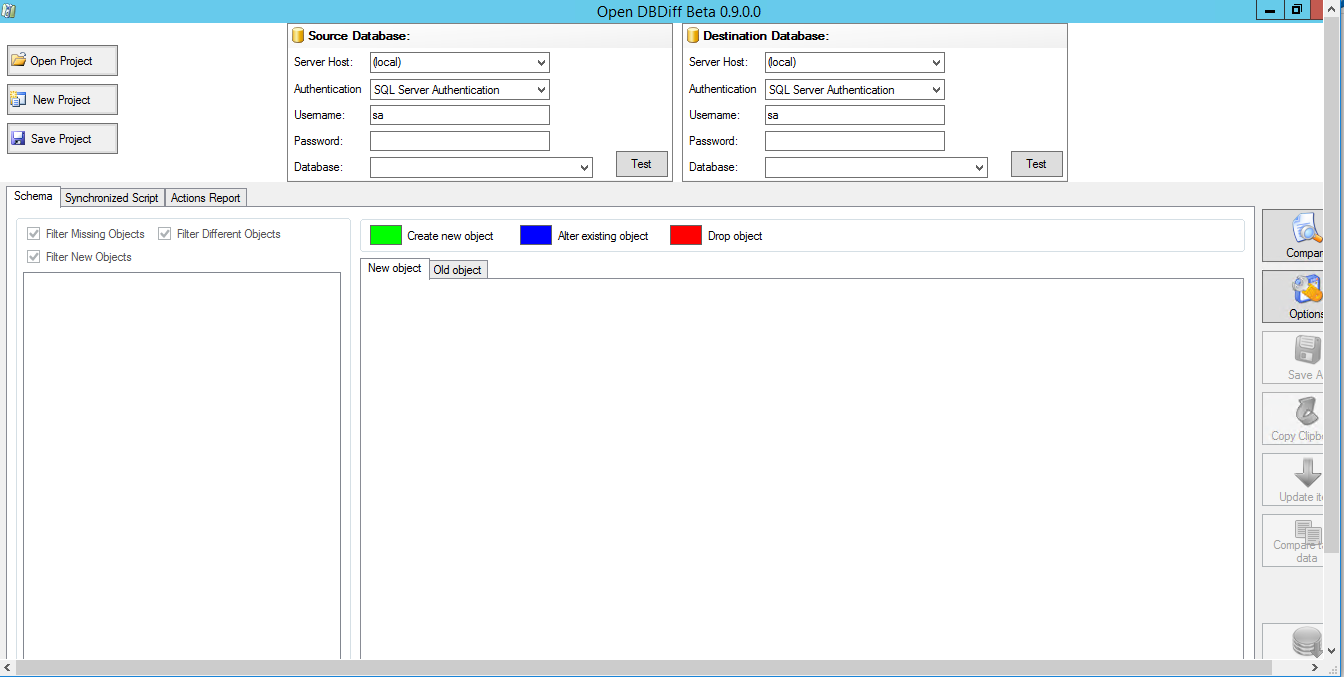Toggle Filter Missing Objects checkbox
Screen dimensions: 1344x677
coord(34,234)
